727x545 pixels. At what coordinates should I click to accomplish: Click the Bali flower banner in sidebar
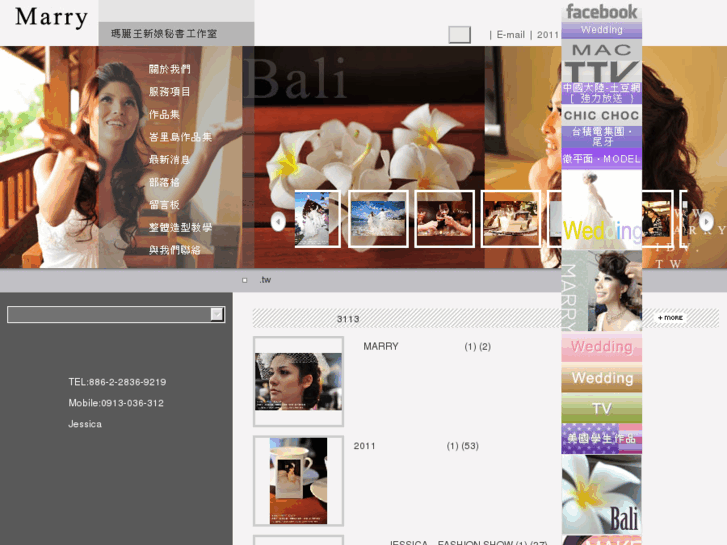click(x=602, y=494)
